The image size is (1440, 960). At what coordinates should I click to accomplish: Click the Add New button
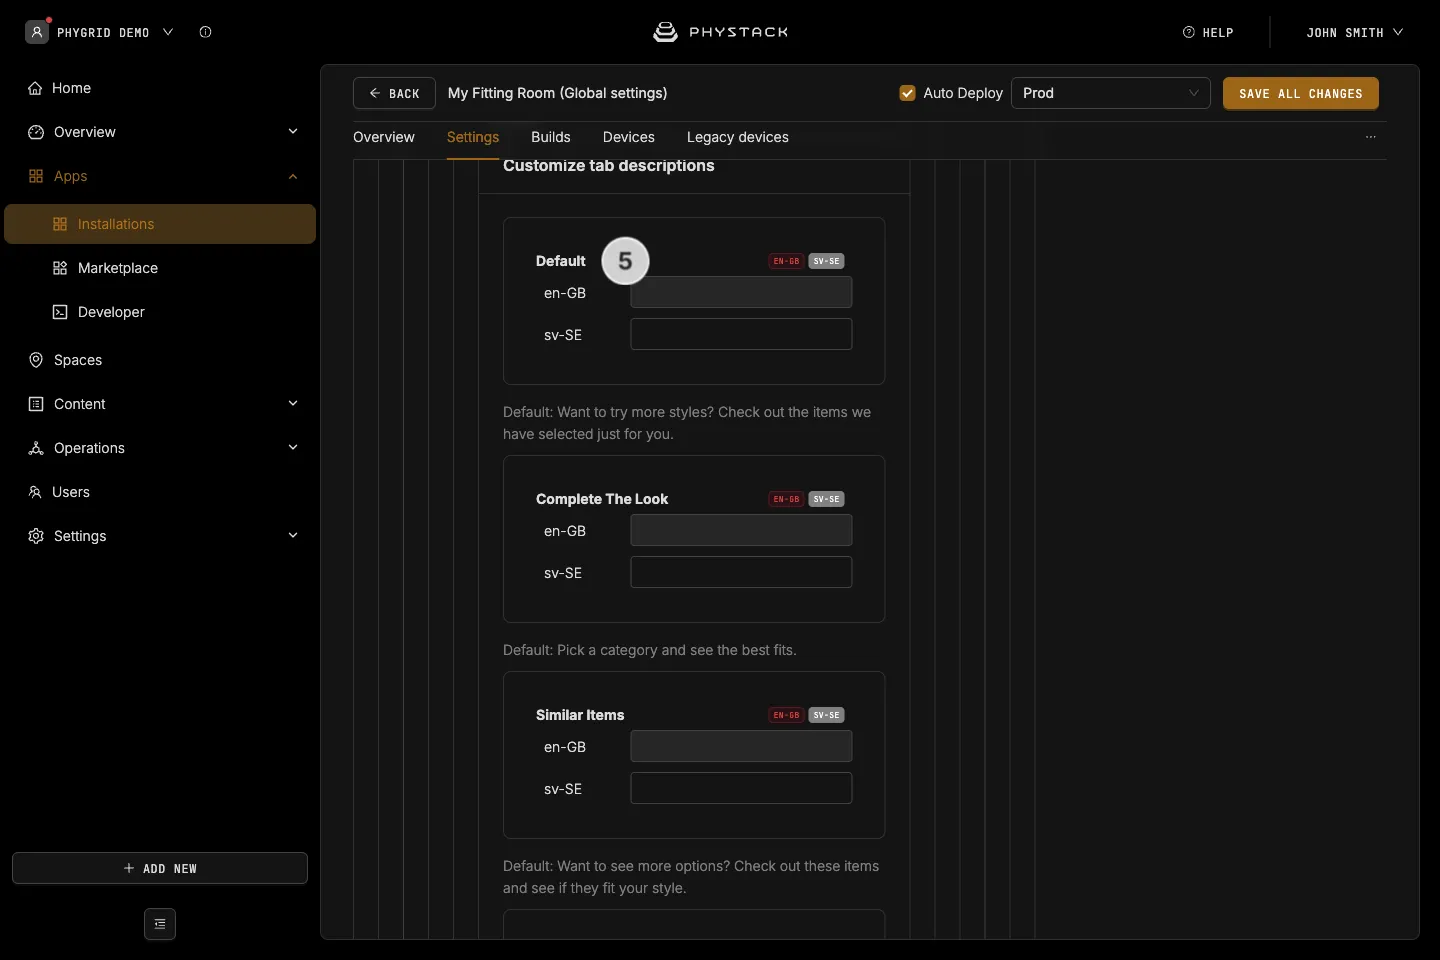click(x=160, y=868)
